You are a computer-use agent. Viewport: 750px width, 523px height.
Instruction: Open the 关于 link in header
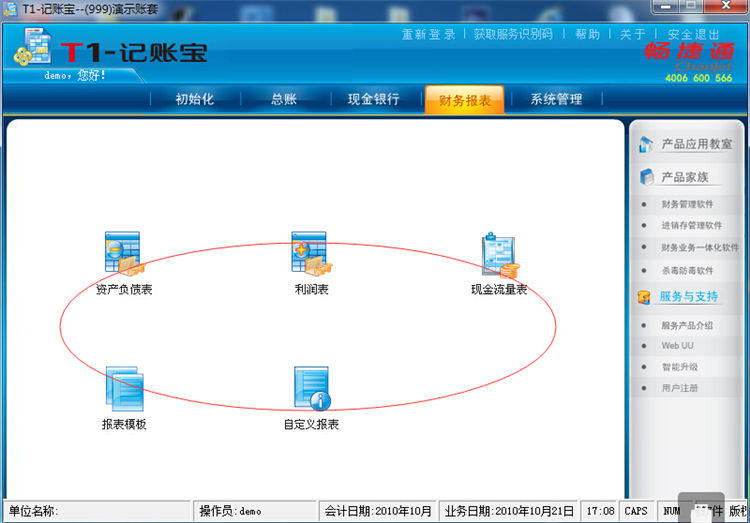632,34
